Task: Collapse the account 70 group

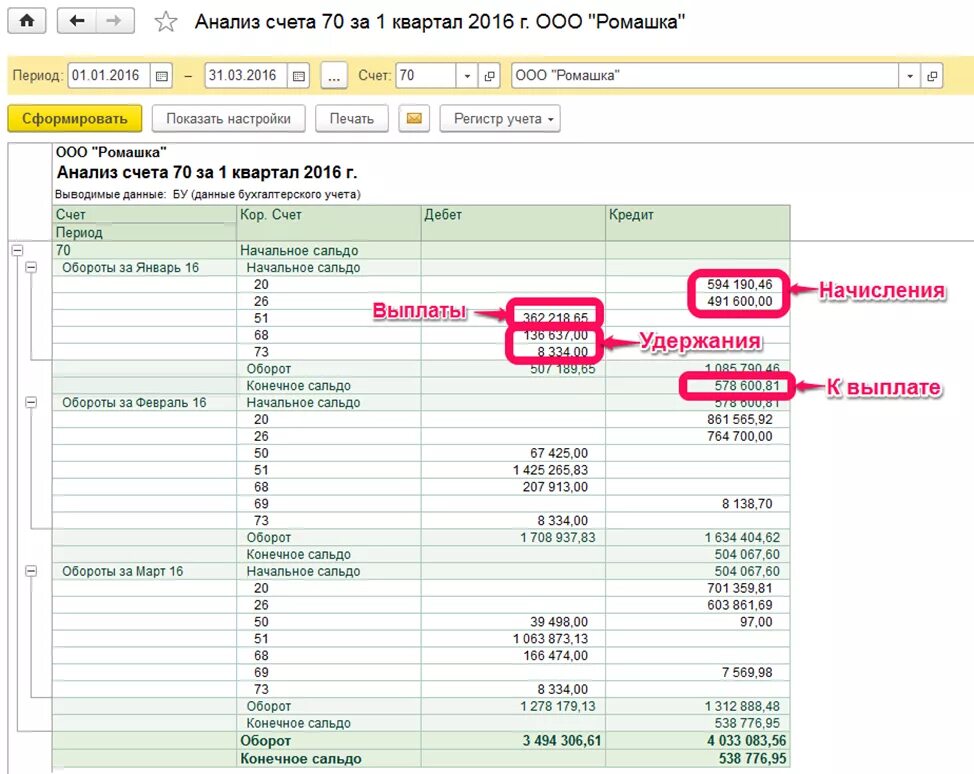Action: coord(17,250)
